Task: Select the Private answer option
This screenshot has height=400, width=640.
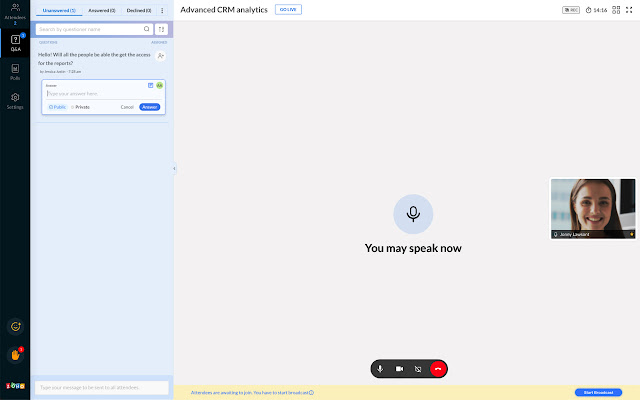Action: pyautogui.click(x=80, y=106)
